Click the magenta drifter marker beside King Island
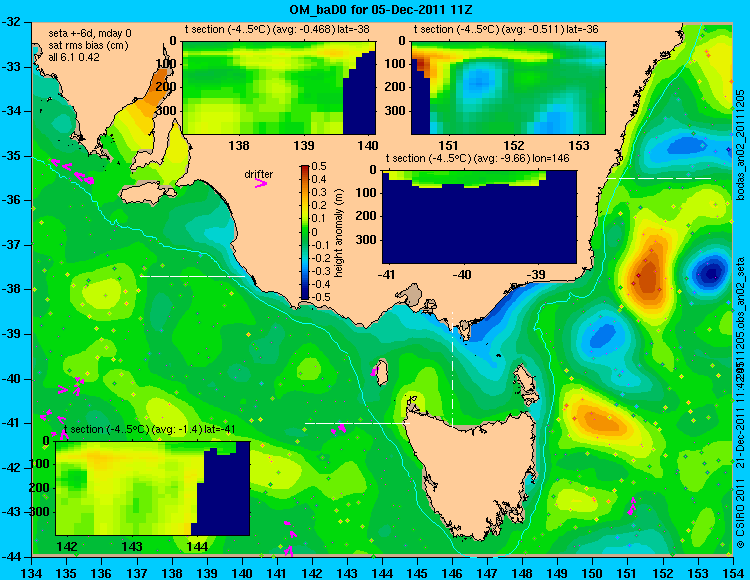 pos(375,371)
